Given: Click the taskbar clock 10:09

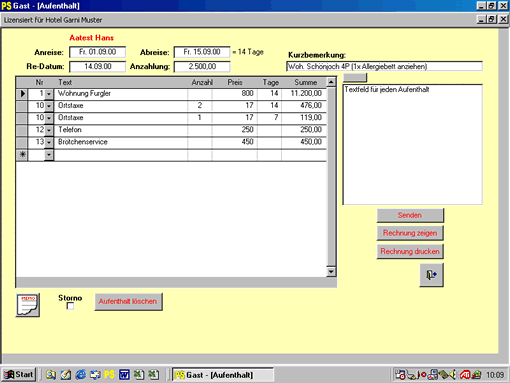Looking at the screenshot, I should click(x=495, y=375).
